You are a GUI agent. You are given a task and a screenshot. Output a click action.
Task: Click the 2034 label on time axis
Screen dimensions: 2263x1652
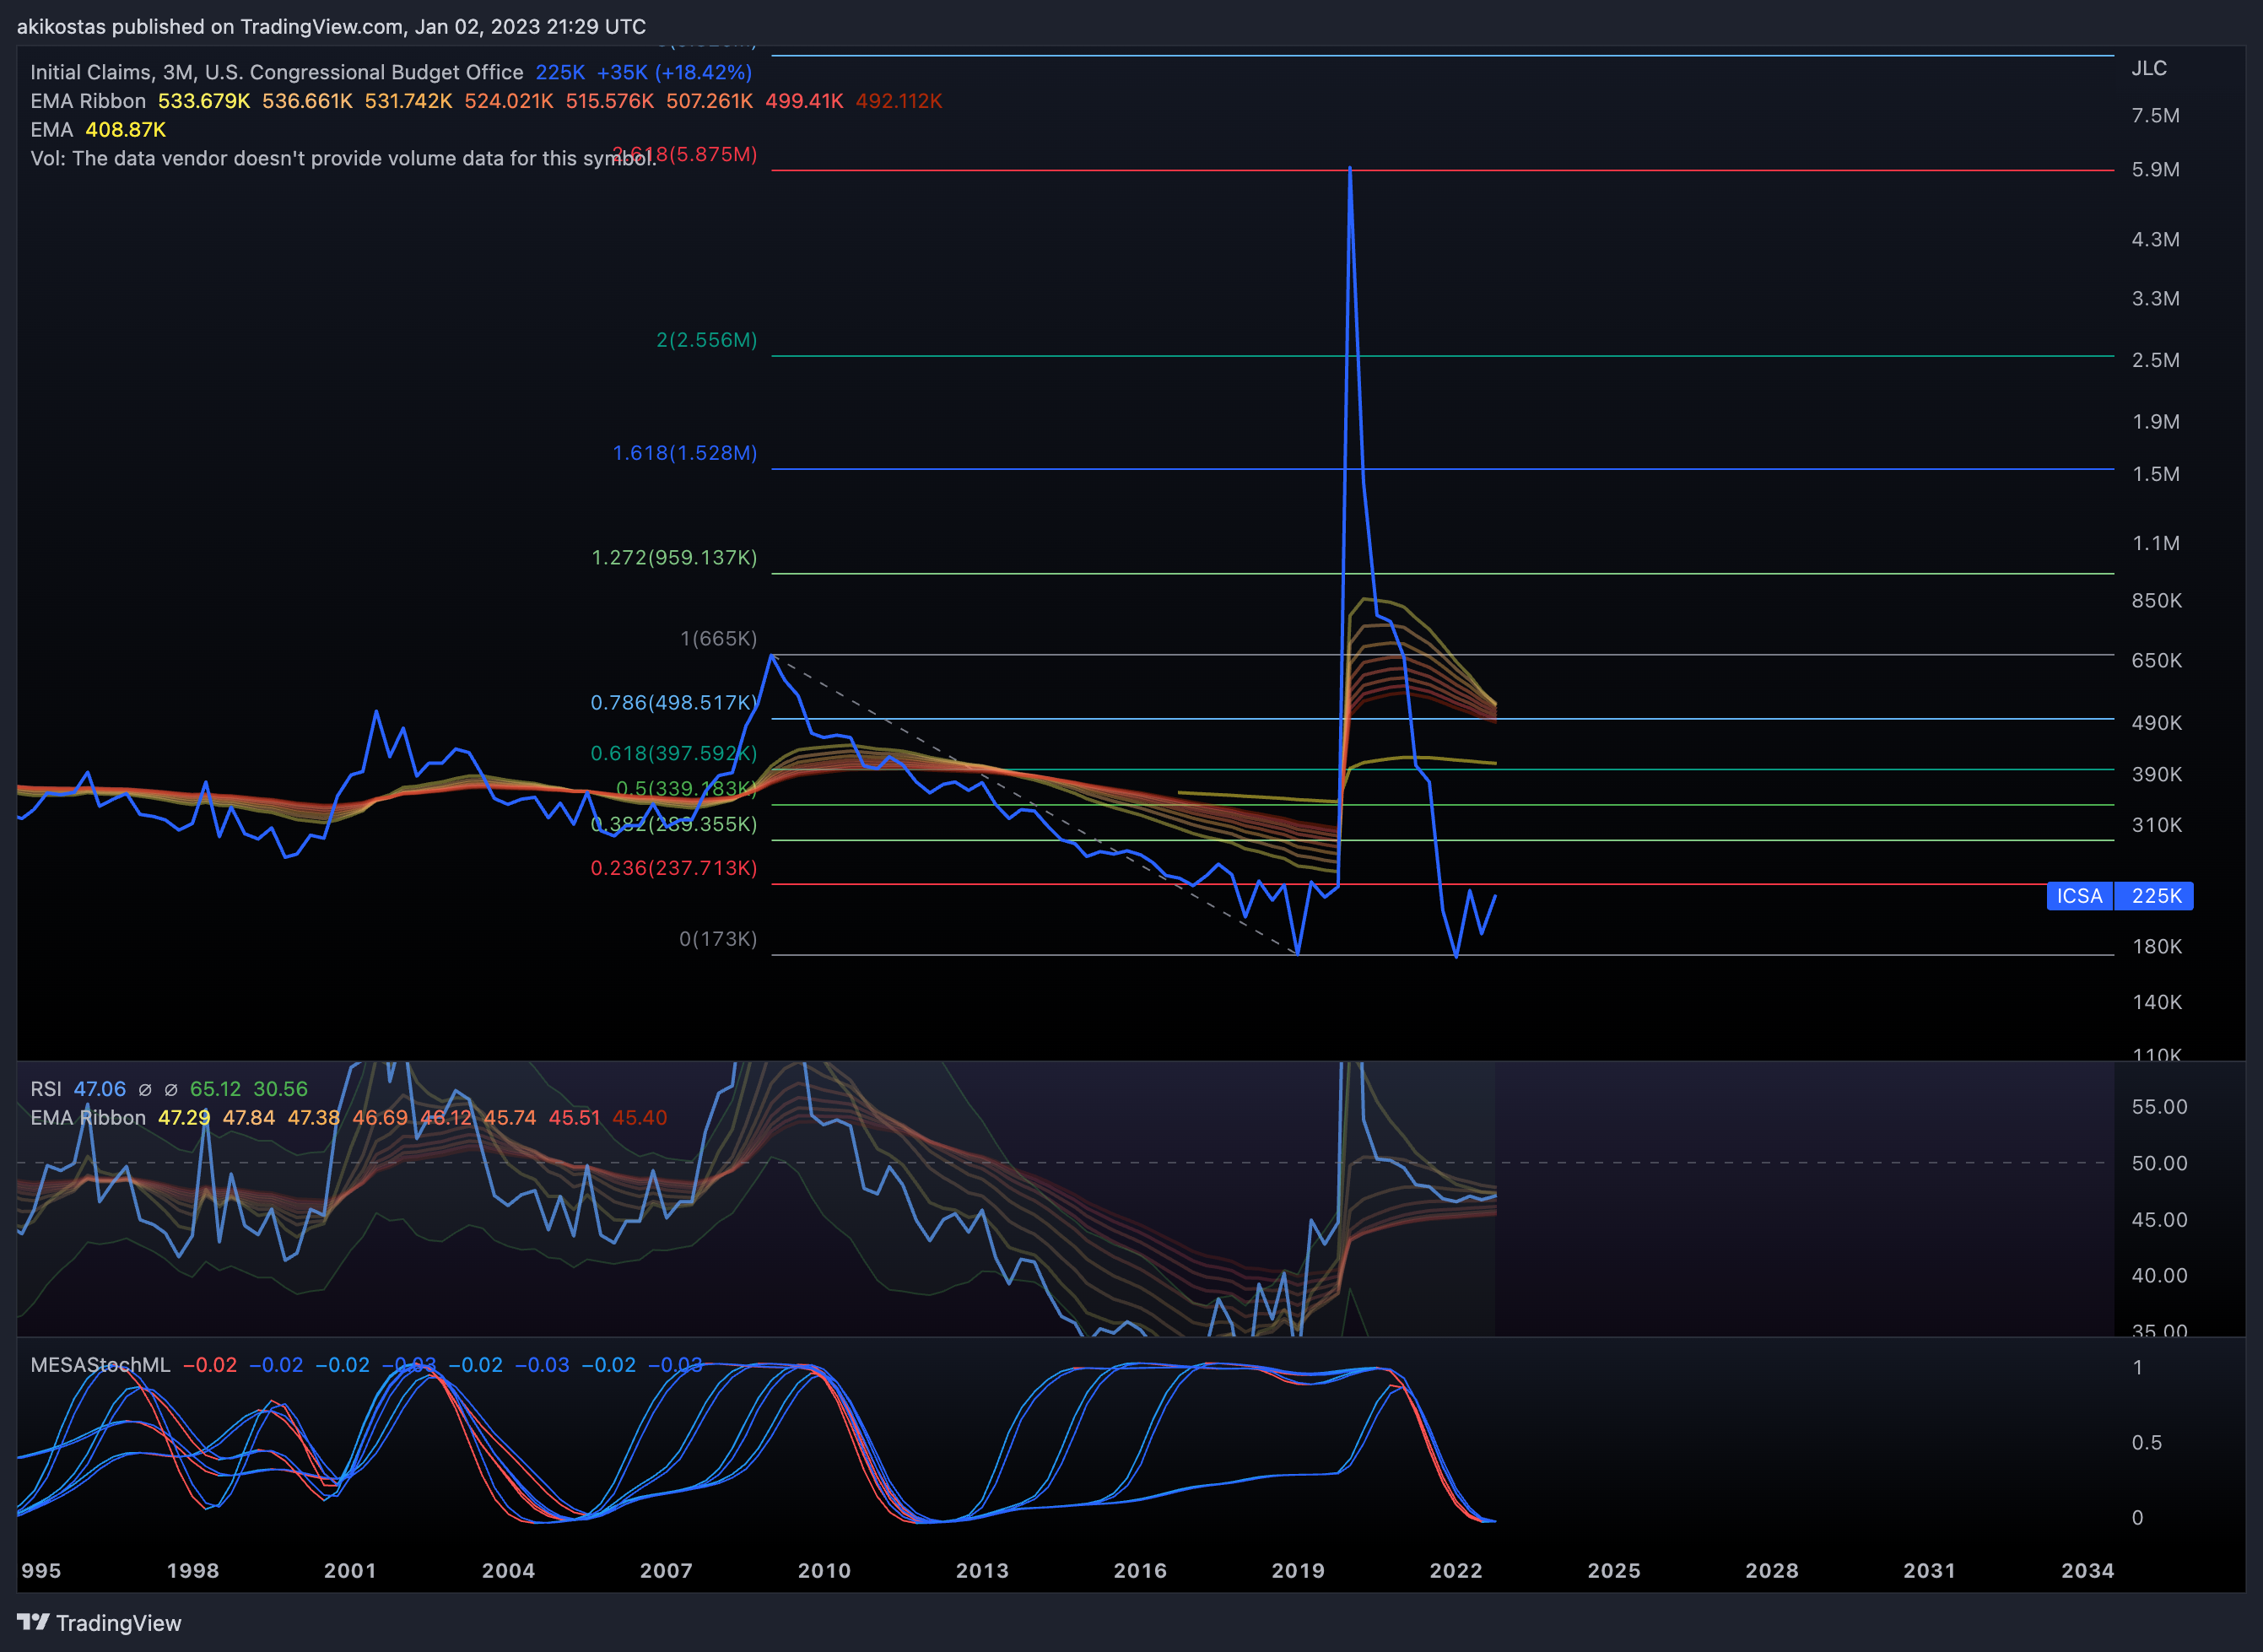coord(2088,1570)
